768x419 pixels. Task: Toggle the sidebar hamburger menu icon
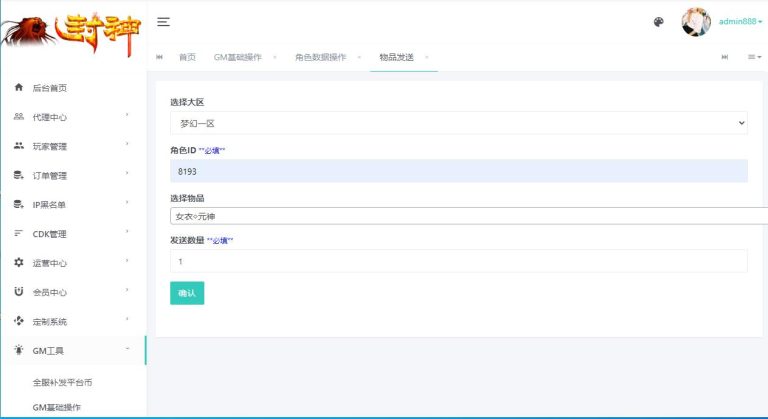click(164, 22)
